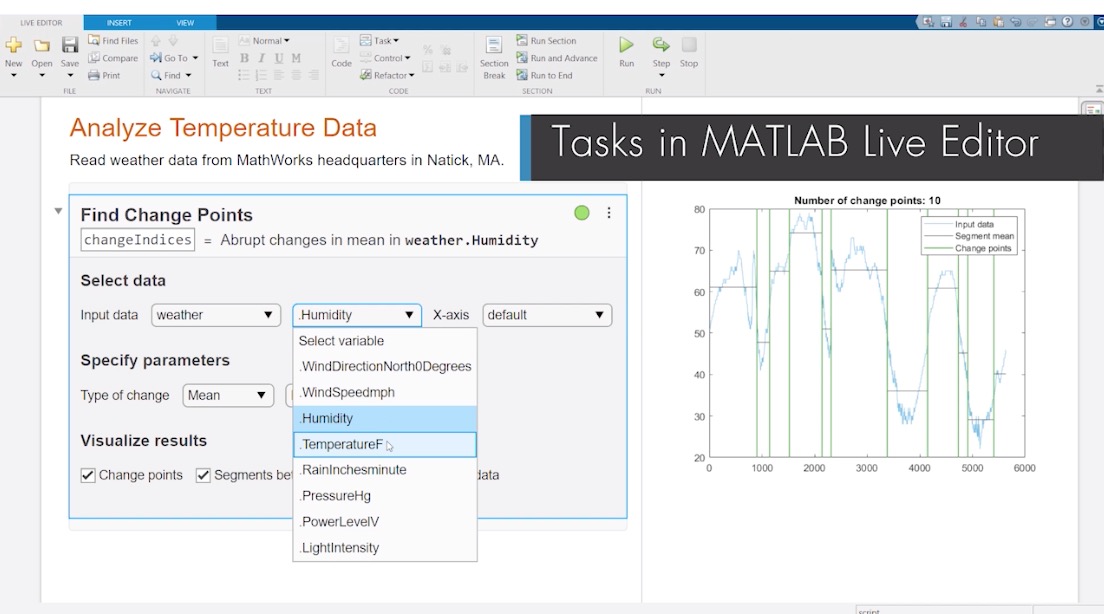Collapse the Find Change Points task section
This screenshot has height=614, width=1104.
point(58,211)
